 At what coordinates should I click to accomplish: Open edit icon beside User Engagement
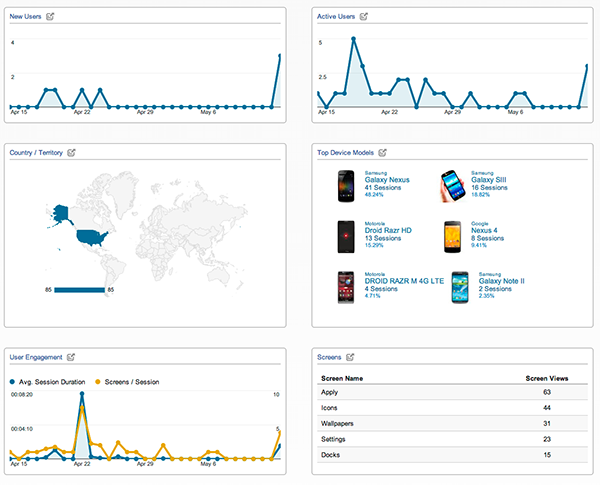tap(71, 357)
